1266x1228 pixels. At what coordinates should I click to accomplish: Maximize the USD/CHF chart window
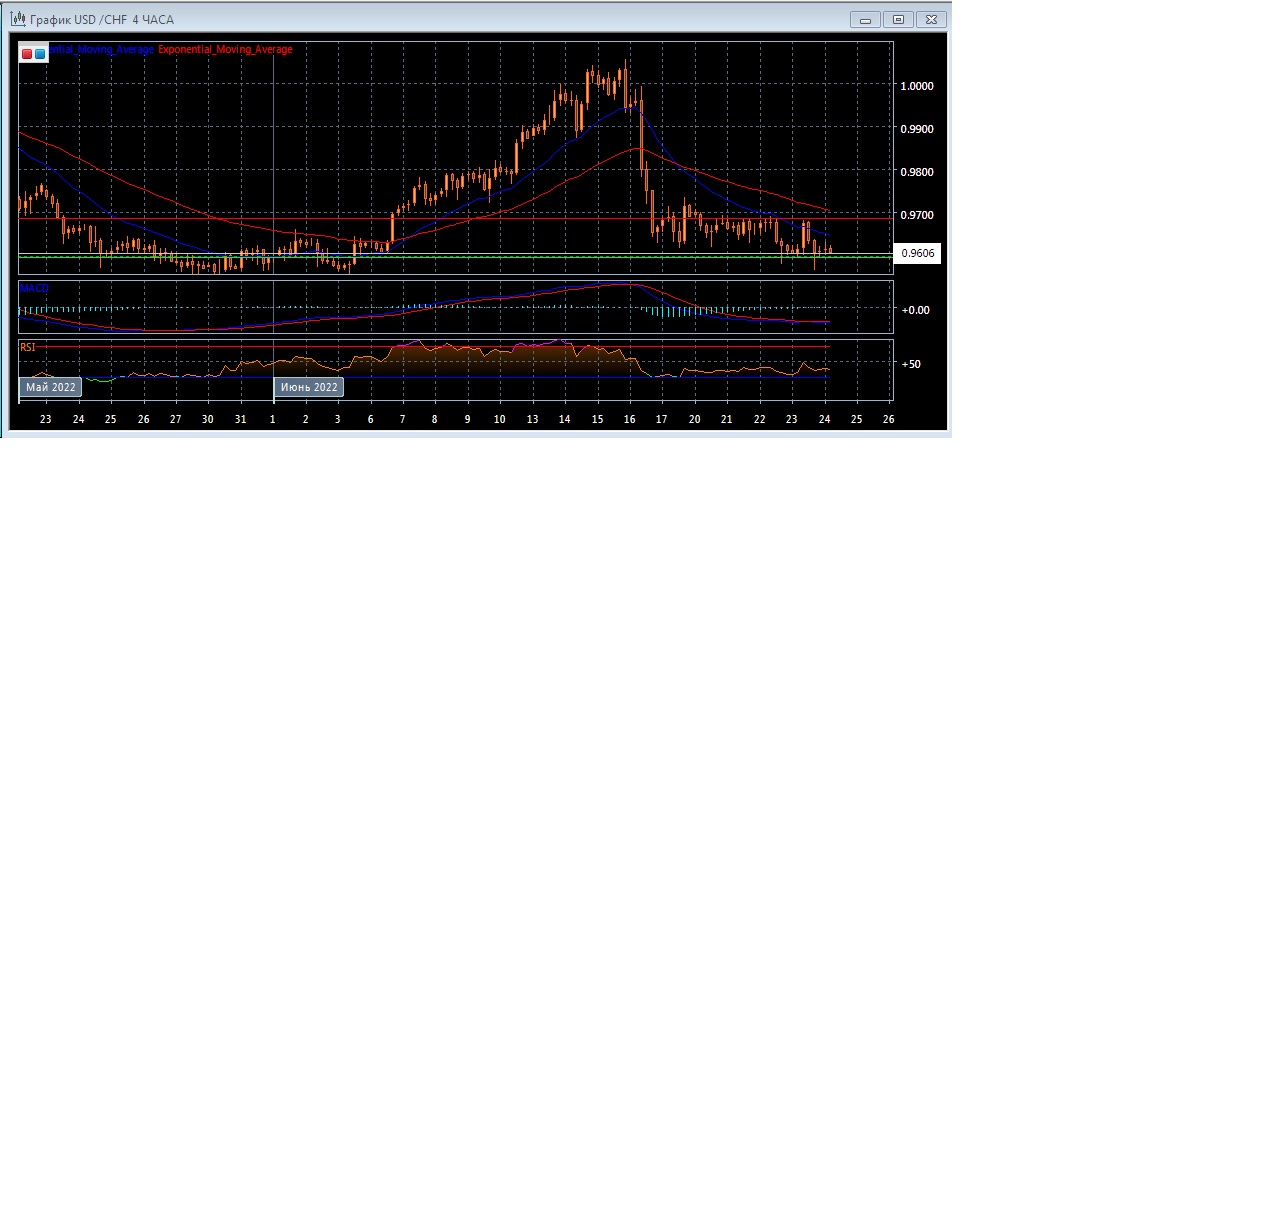898,20
